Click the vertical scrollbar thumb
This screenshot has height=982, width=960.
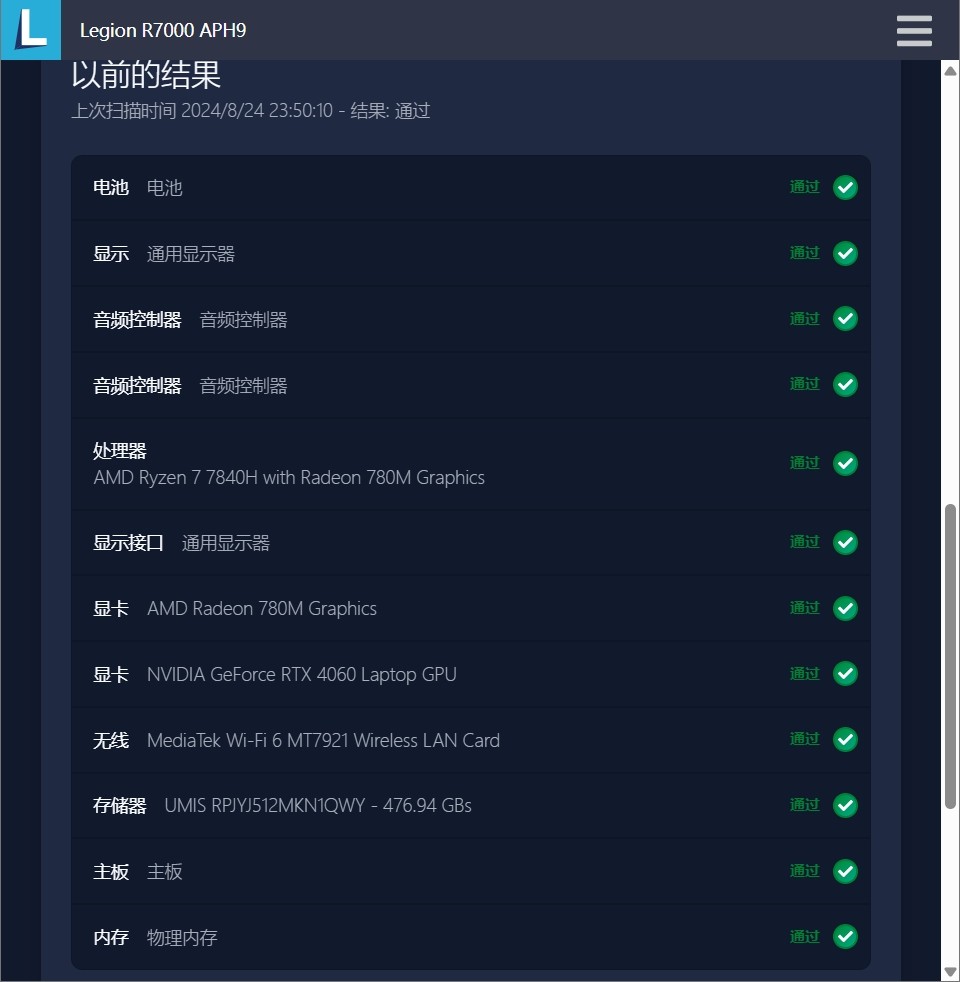(x=950, y=656)
